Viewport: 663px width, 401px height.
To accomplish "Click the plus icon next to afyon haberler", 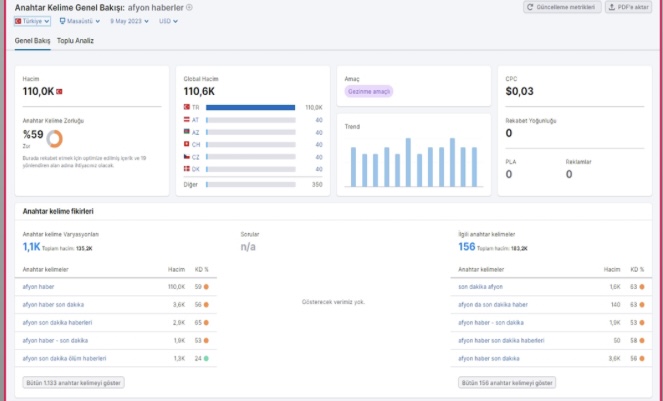I will point(189,7).
